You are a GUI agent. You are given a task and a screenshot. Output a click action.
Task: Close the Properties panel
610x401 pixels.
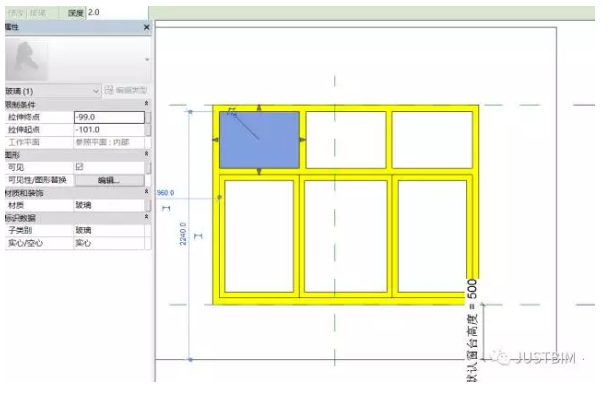(147, 27)
